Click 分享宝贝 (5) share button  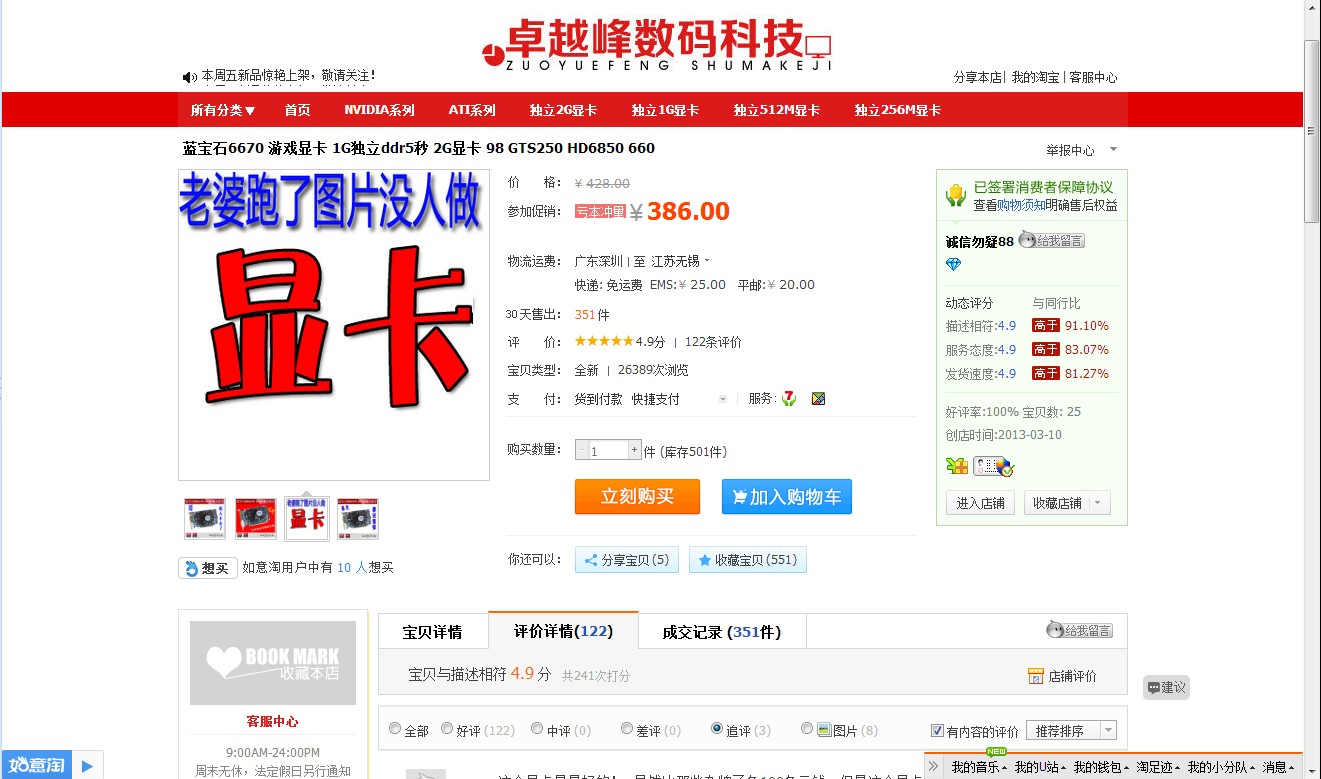(x=627, y=560)
